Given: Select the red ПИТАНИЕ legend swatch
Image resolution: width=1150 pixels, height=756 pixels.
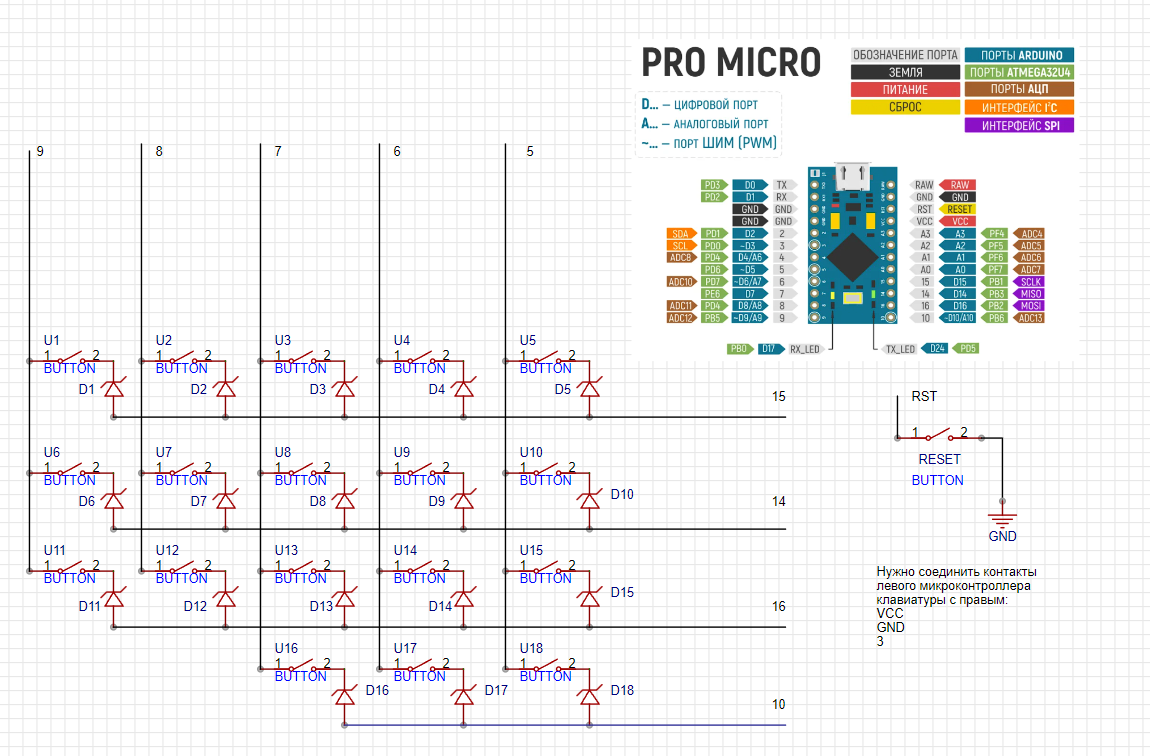Looking at the screenshot, I should [x=905, y=89].
